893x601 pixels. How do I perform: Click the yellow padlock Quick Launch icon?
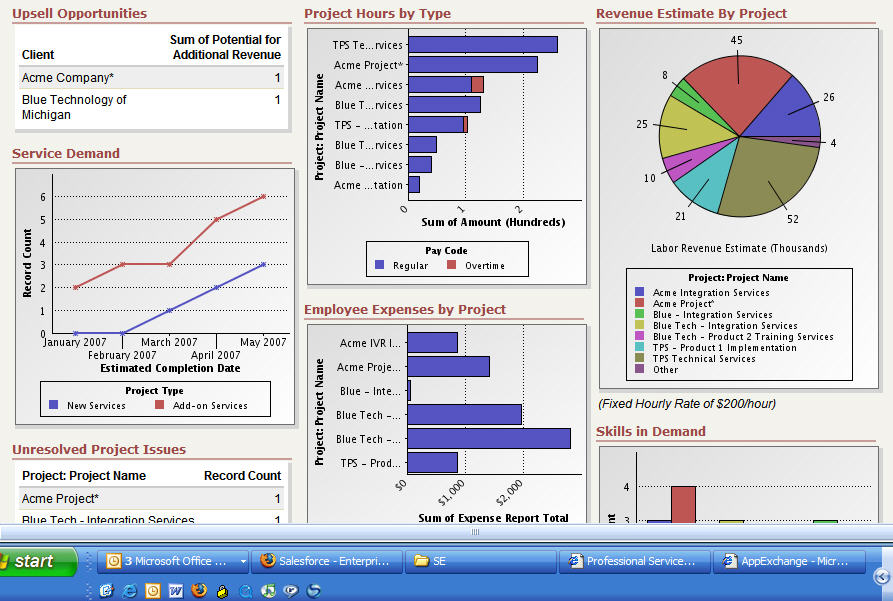click(x=223, y=591)
